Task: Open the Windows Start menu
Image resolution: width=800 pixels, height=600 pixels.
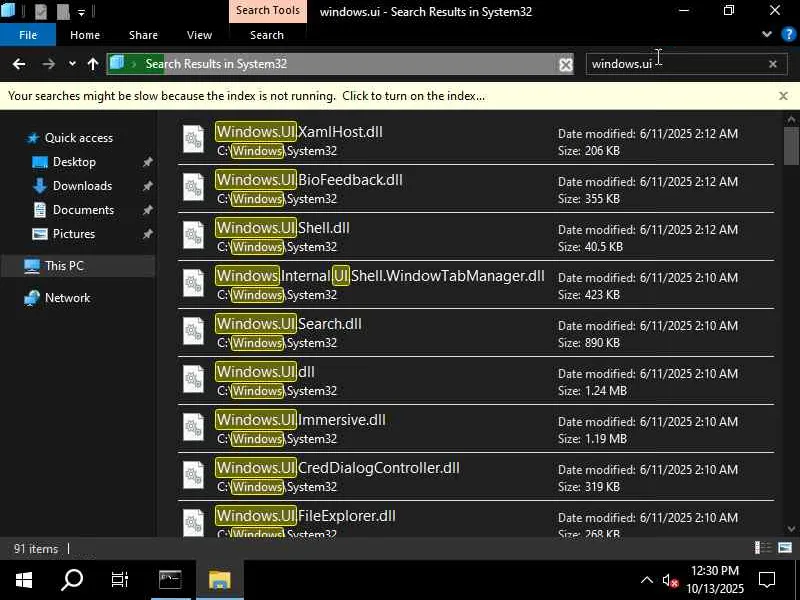Action: click(23, 580)
